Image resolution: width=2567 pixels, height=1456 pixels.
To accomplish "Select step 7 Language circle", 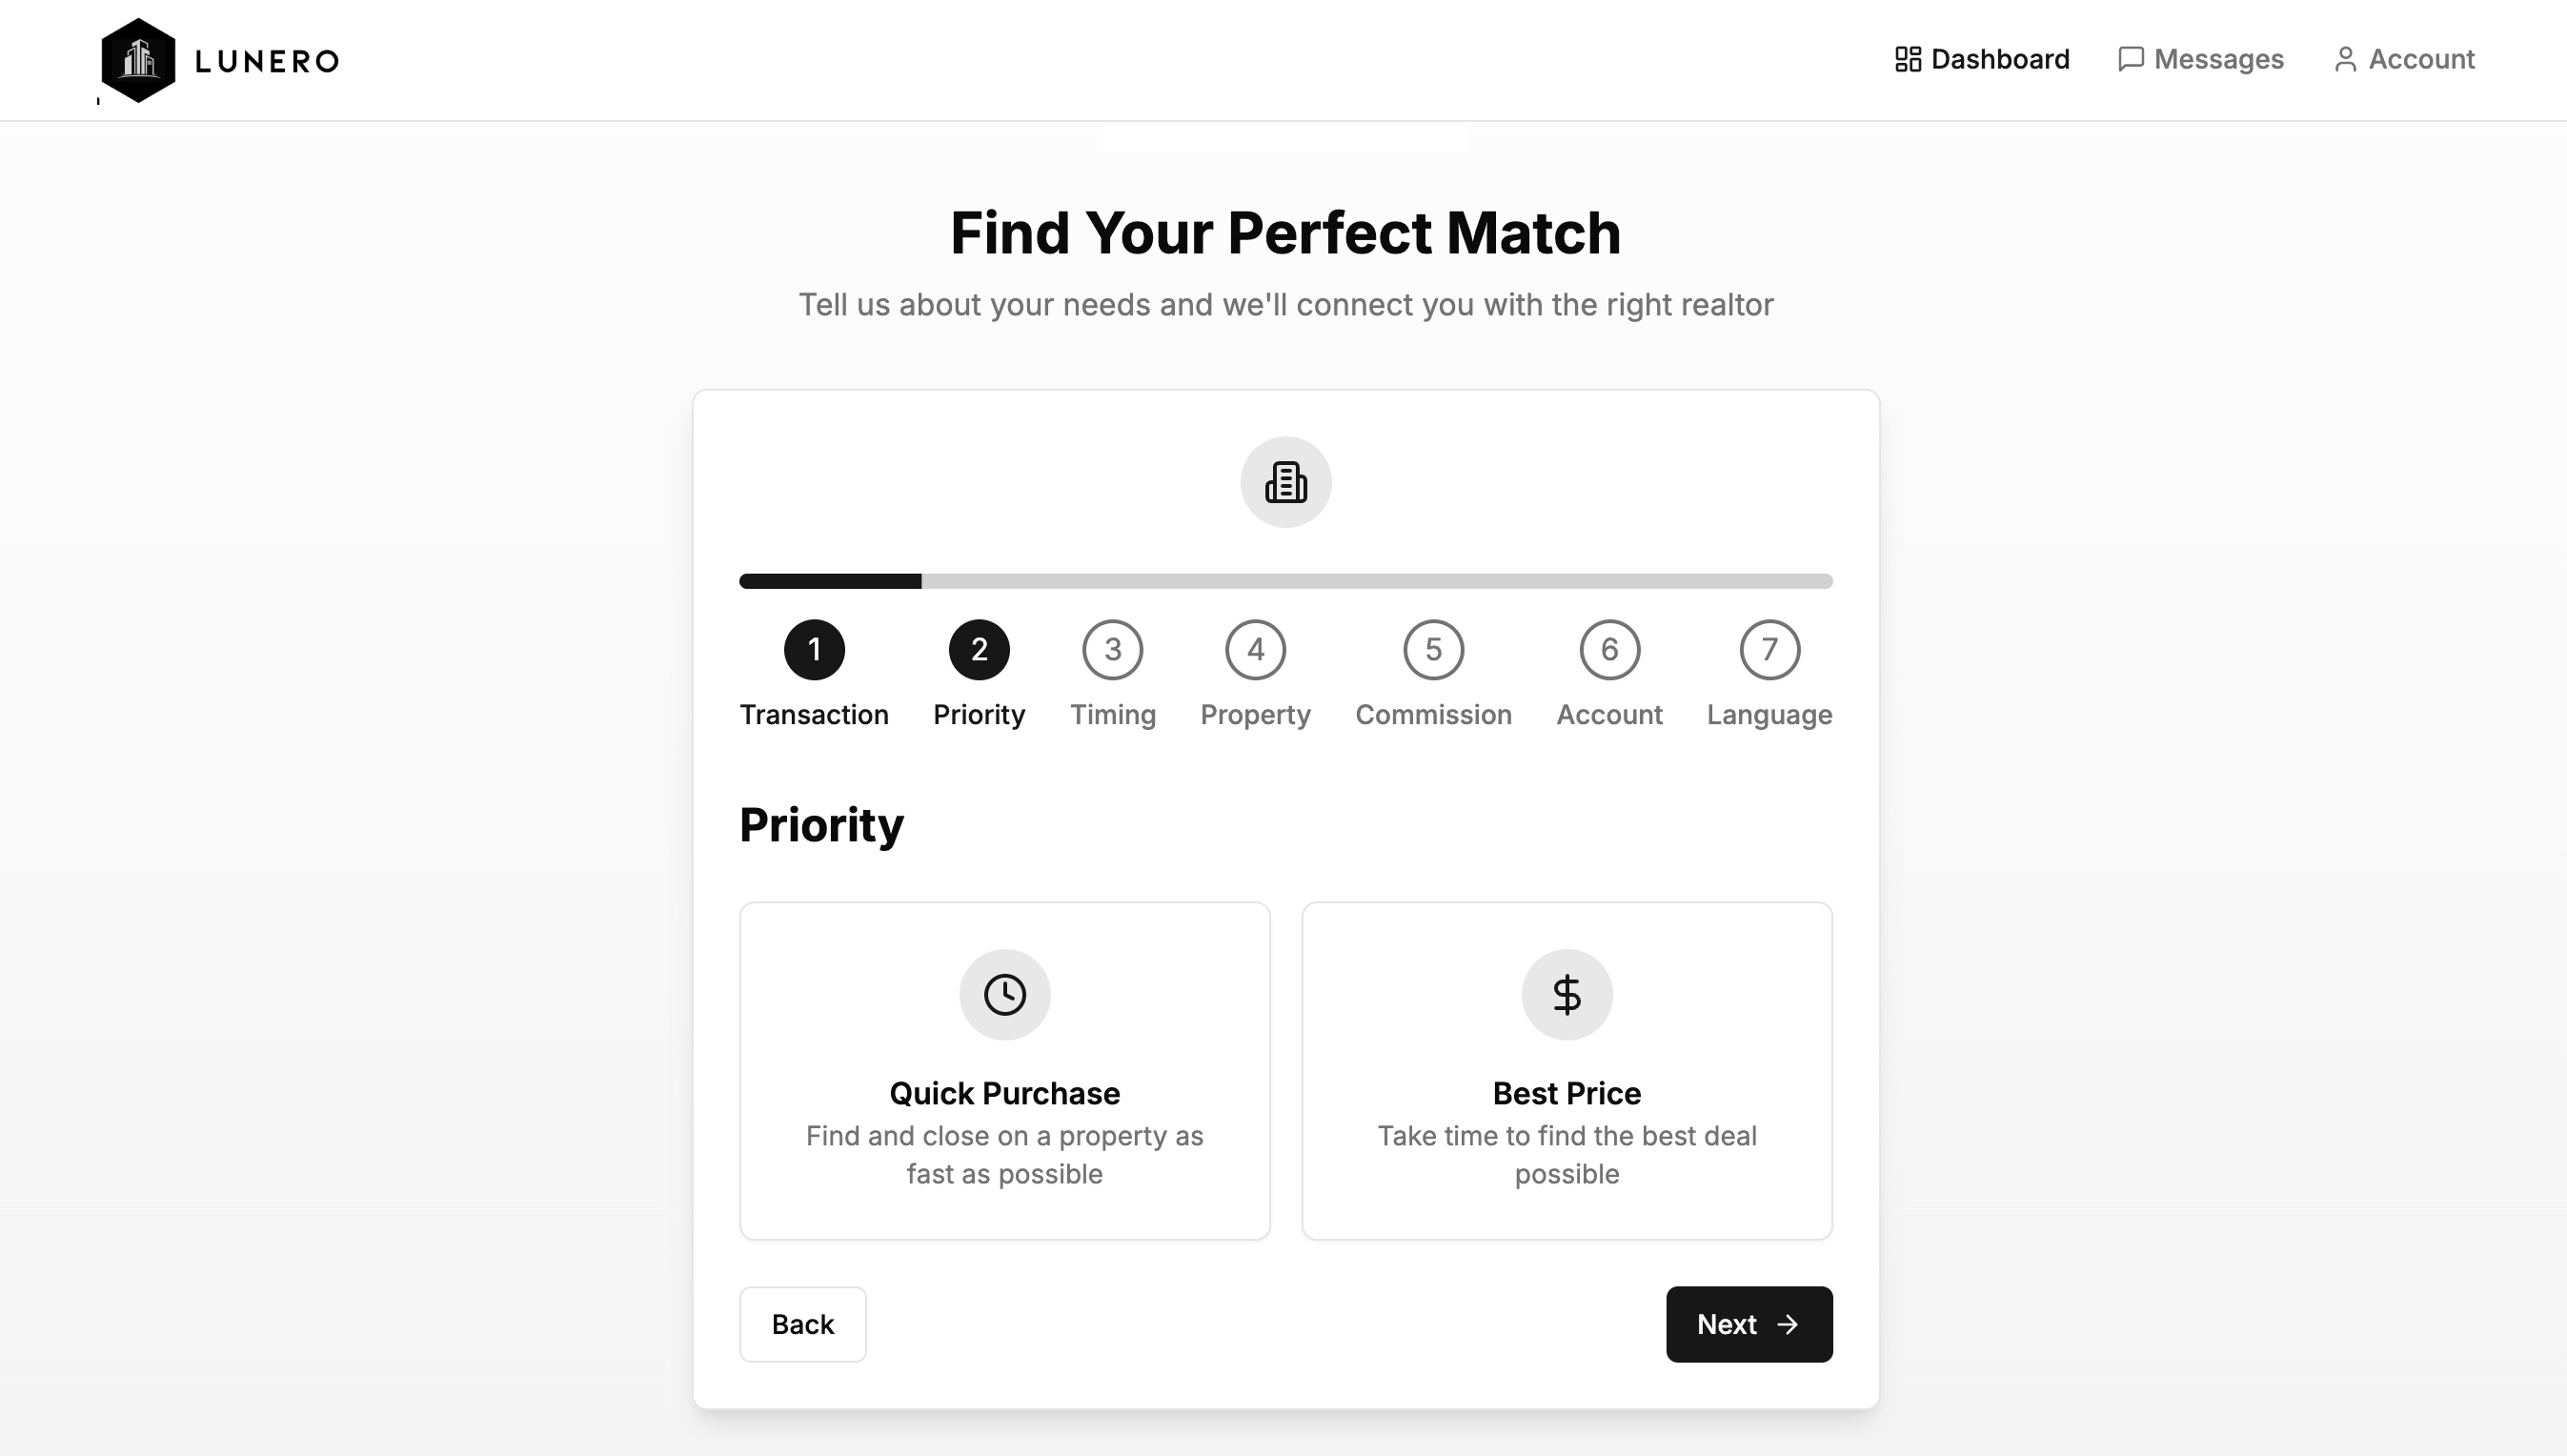I will pos(1769,649).
